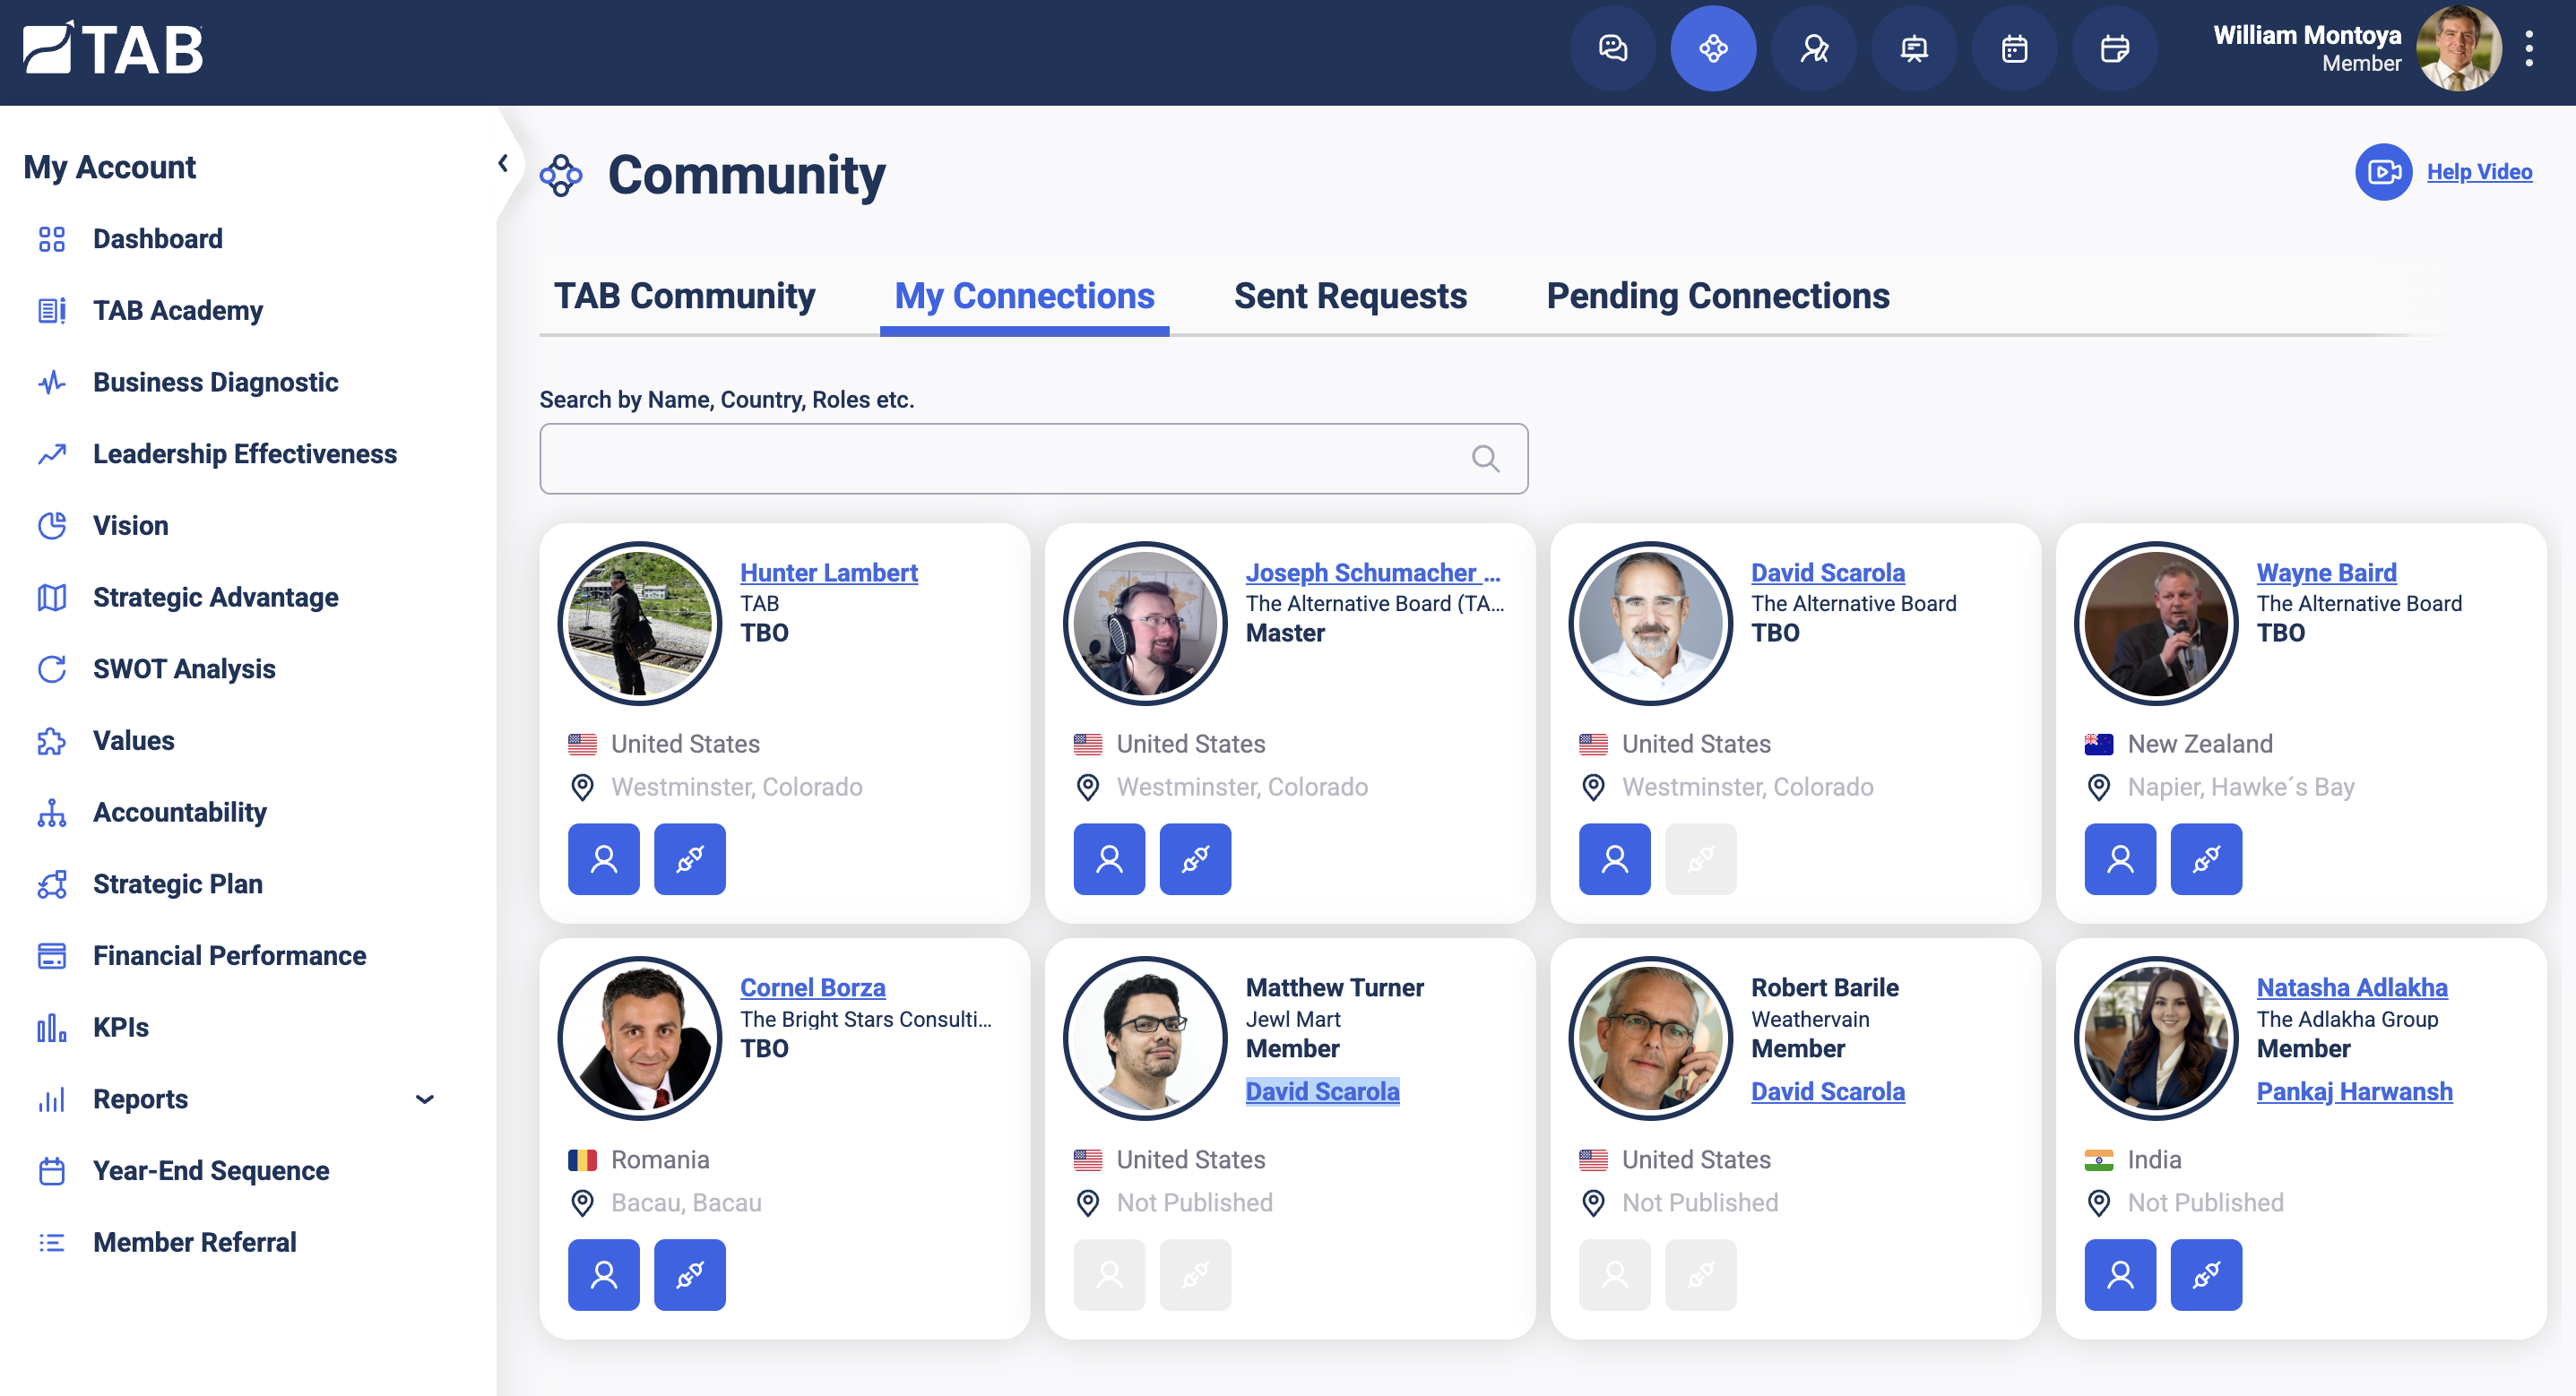
Task: View profile button on Wayne Baird card
Action: tap(2120, 859)
